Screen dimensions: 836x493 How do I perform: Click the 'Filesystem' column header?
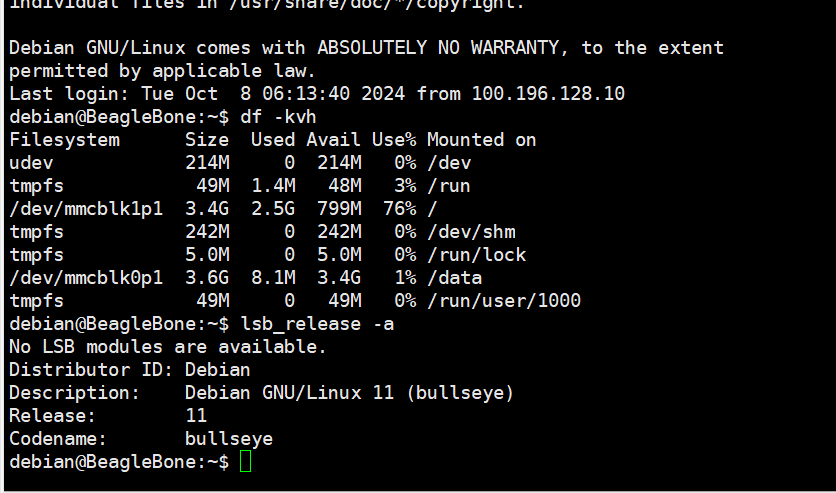point(65,140)
